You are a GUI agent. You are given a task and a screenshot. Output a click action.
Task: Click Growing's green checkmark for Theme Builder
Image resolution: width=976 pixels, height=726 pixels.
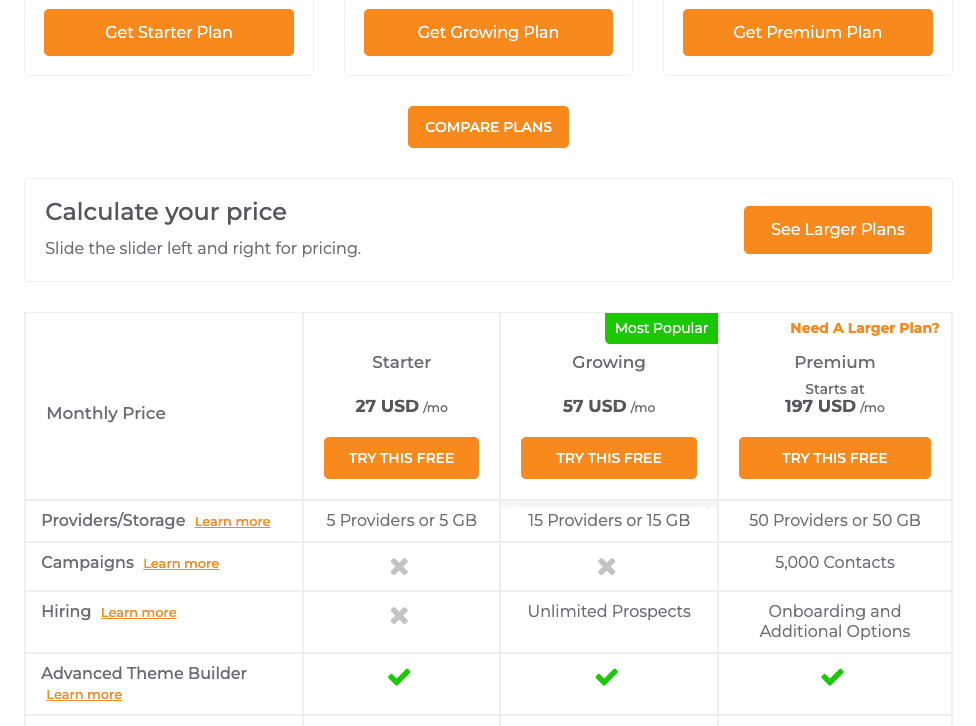pyautogui.click(x=606, y=678)
